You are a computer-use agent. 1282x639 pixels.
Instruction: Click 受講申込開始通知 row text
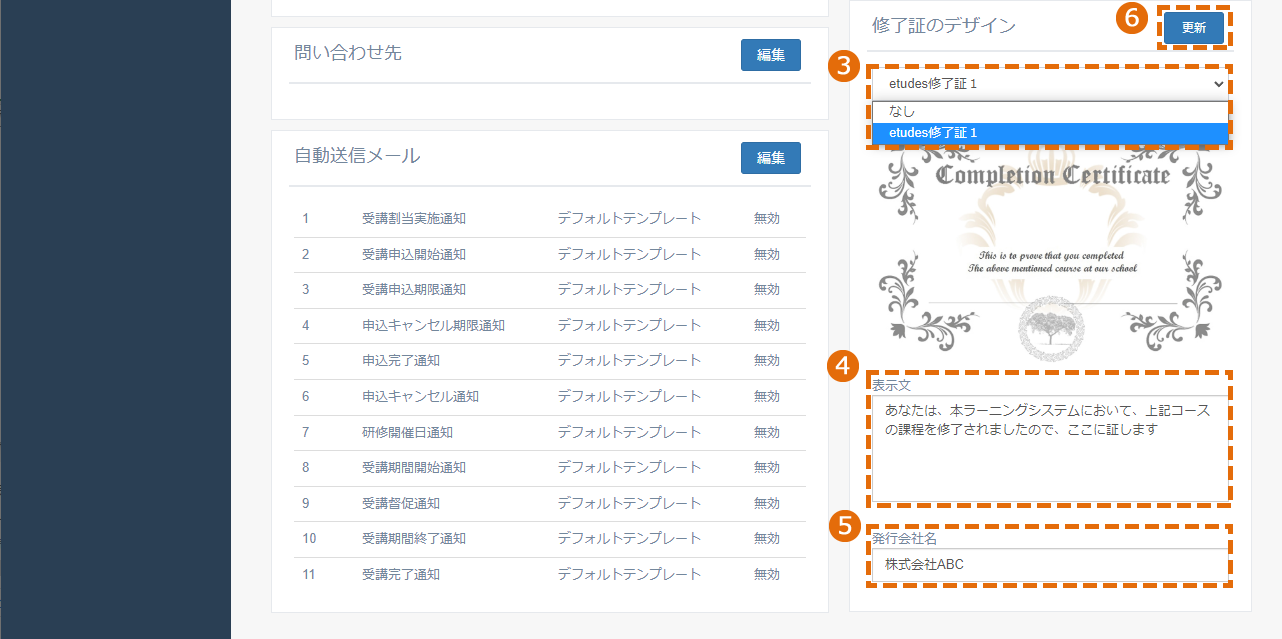(x=414, y=255)
